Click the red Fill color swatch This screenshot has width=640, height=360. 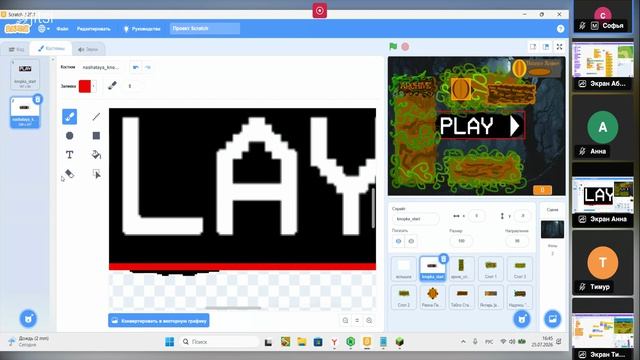click(x=85, y=86)
